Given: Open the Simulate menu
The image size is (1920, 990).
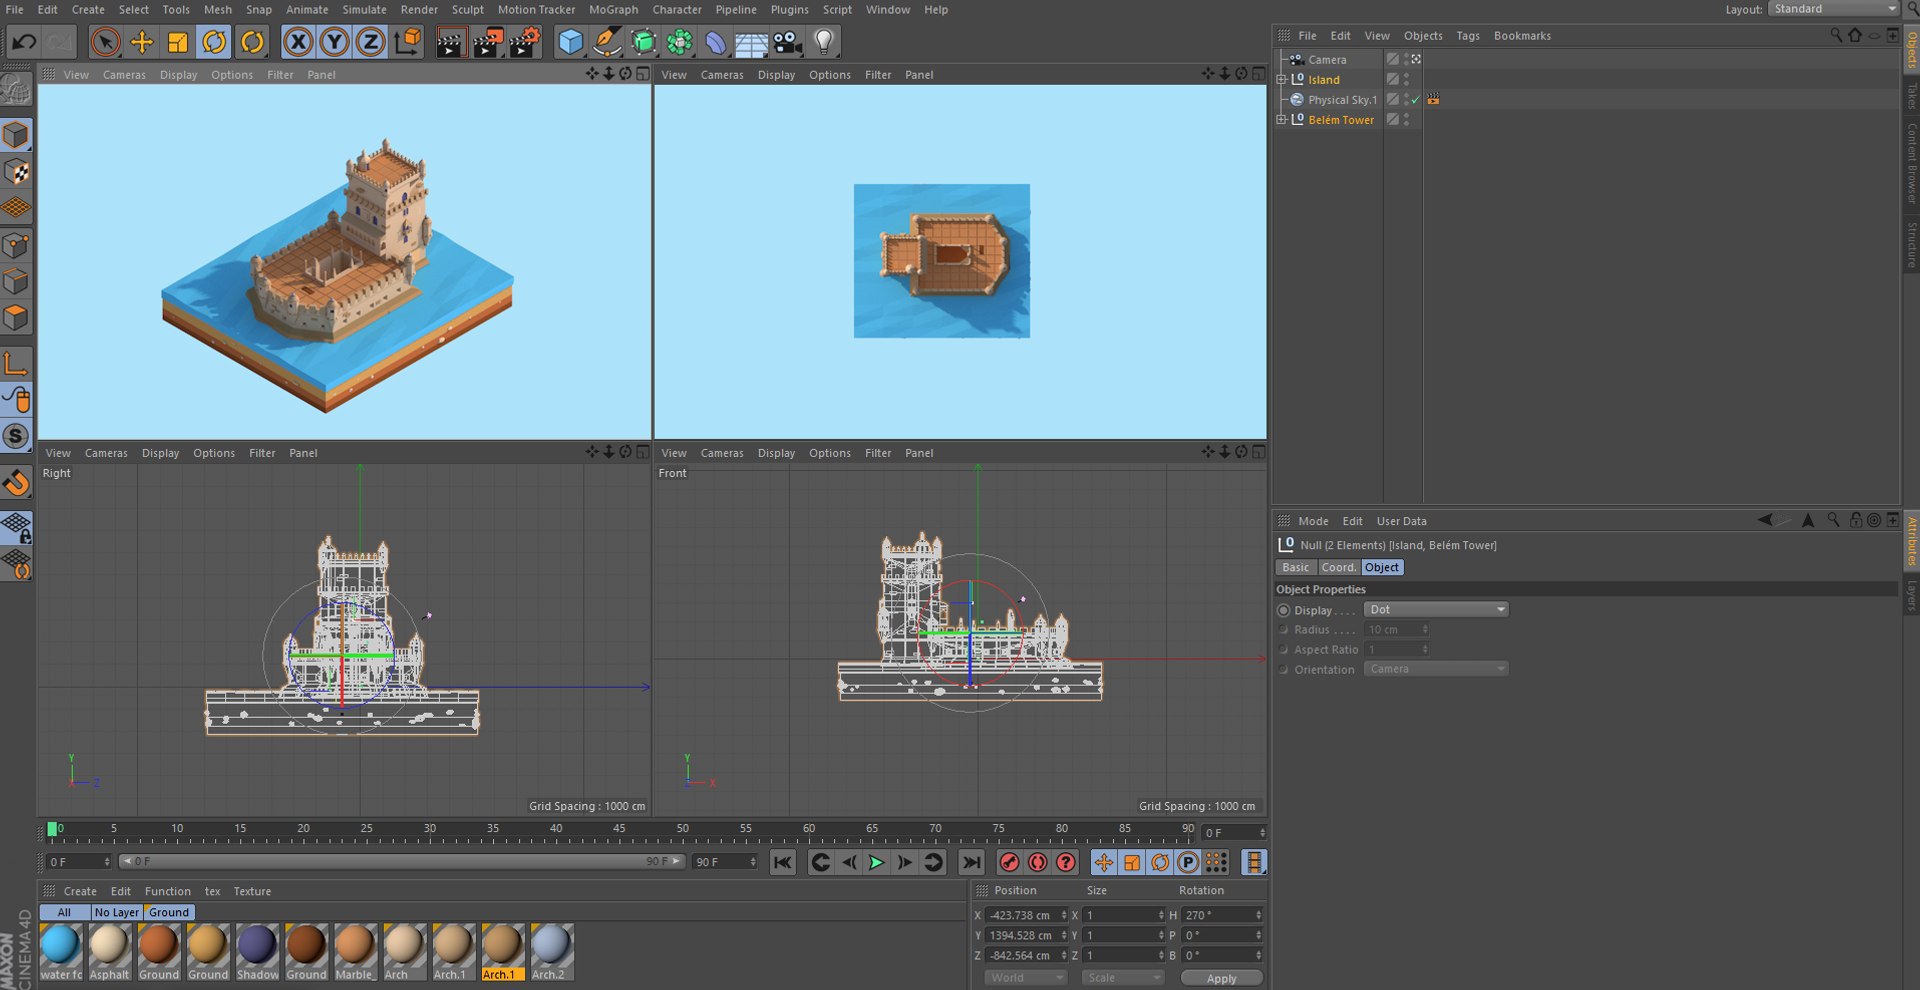Looking at the screenshot, I should tap(364, 9).
